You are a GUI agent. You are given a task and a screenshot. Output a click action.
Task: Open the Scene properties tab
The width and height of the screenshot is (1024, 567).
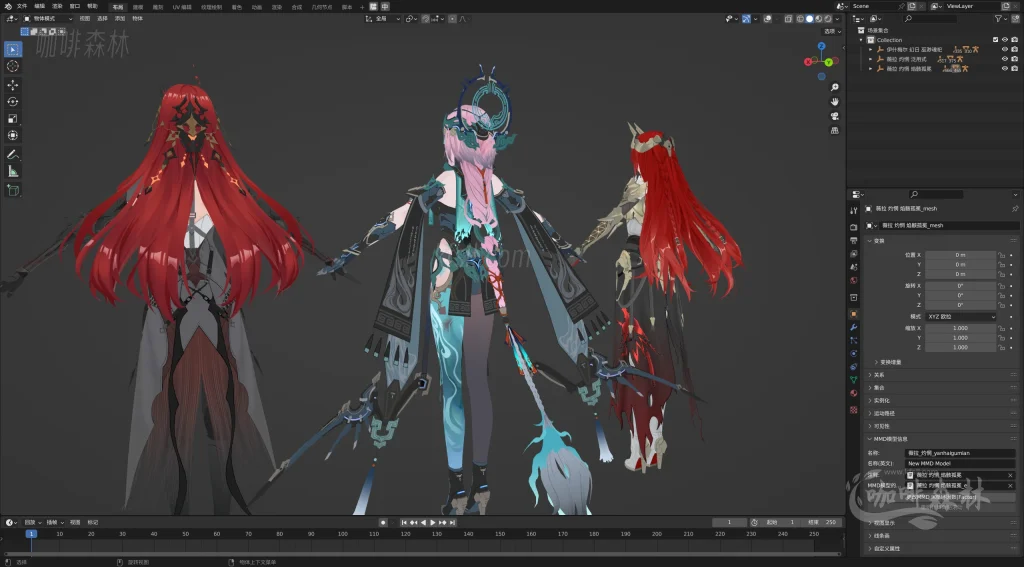(854, 267)
